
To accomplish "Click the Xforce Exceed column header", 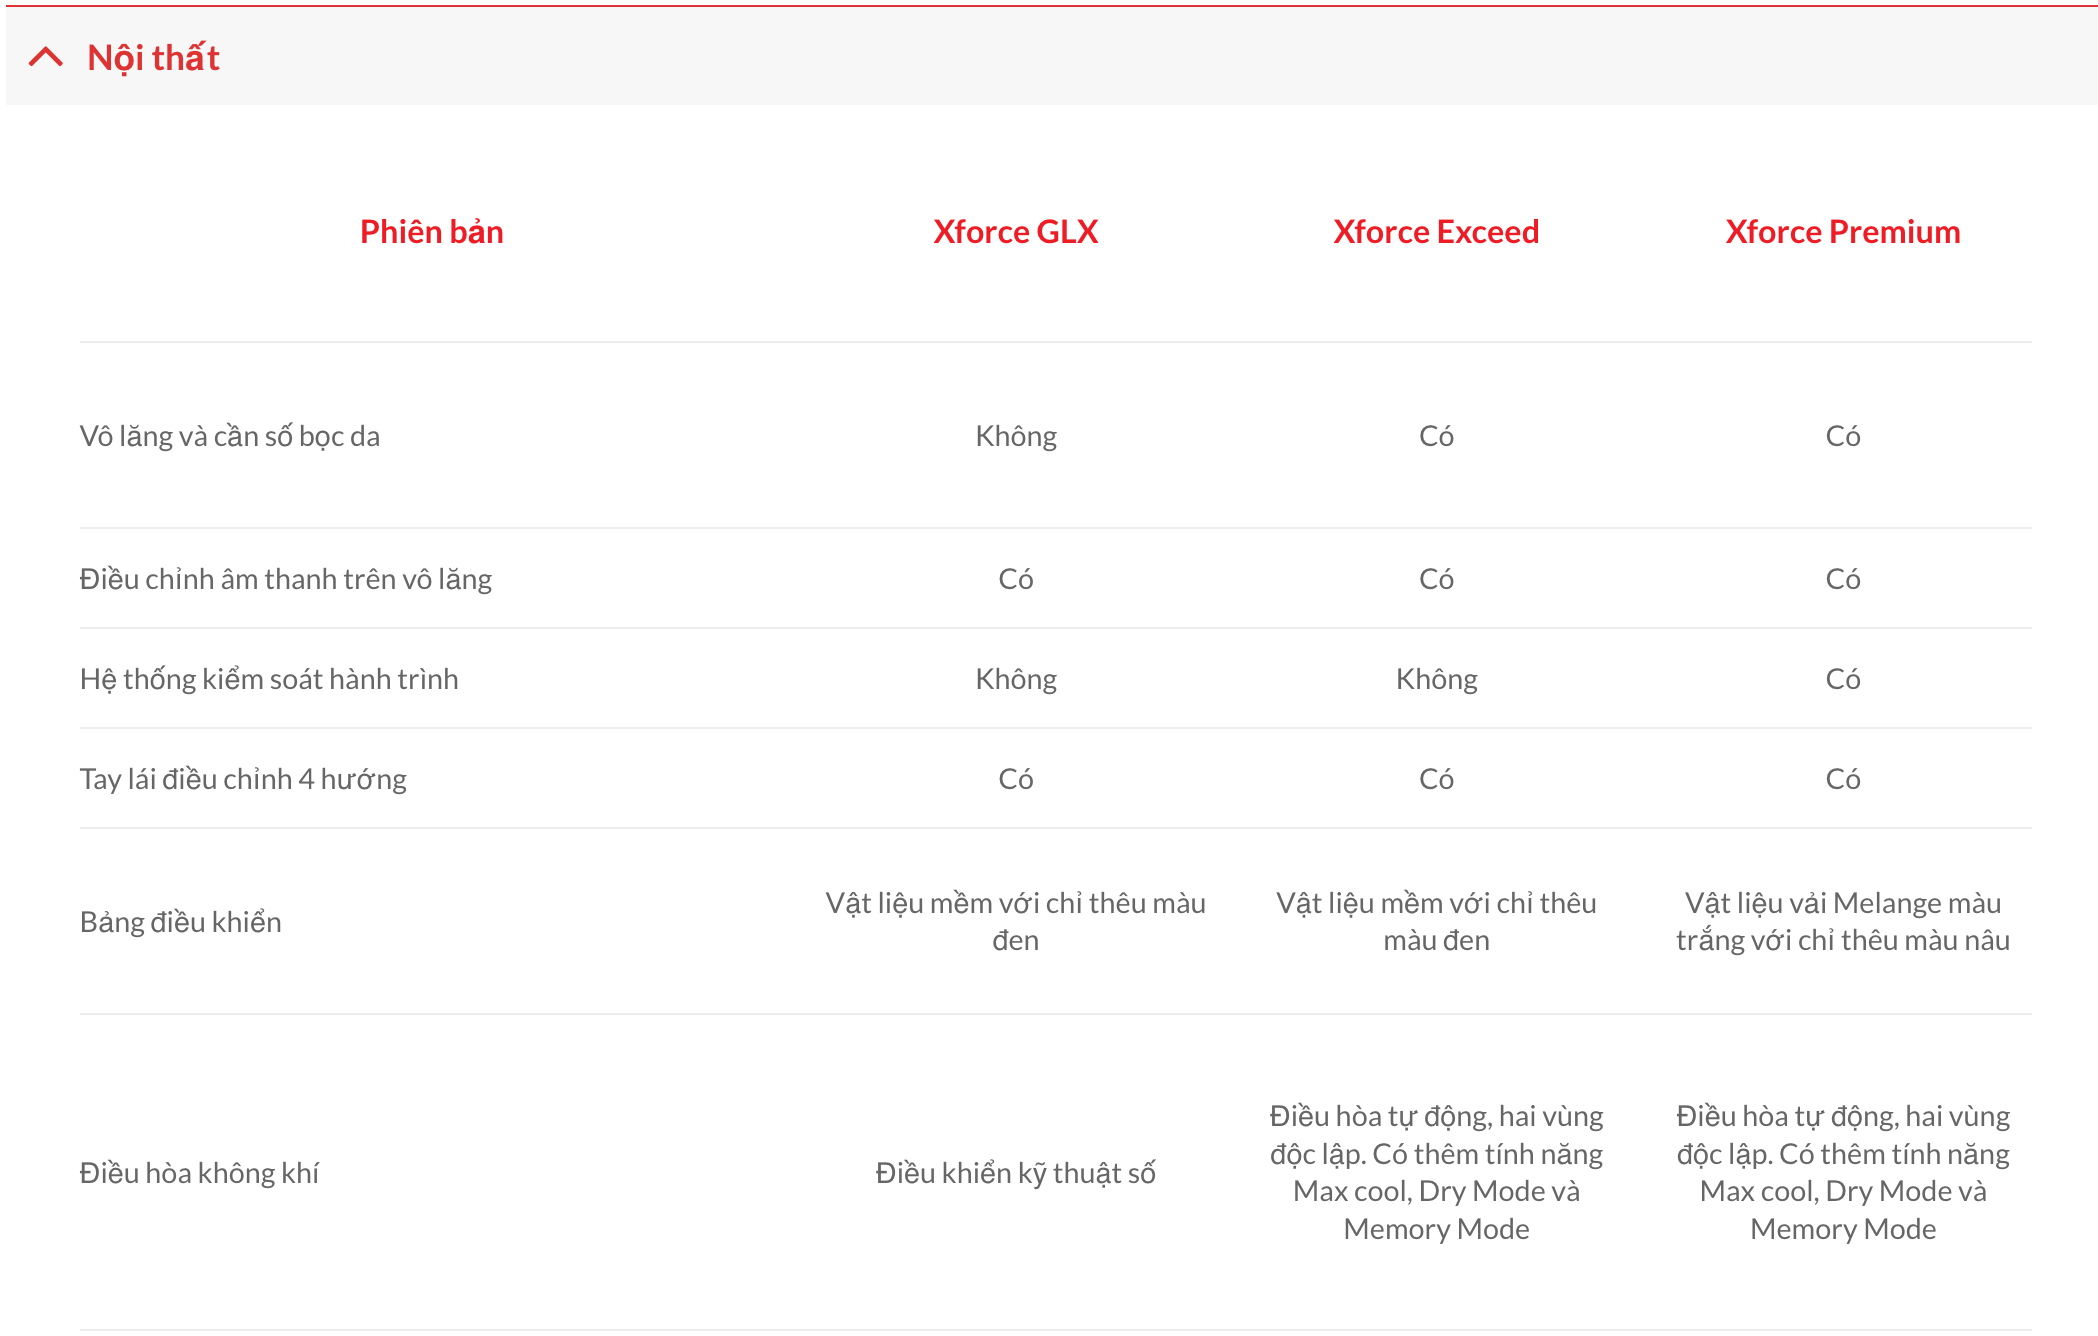I will (1436, 232).
